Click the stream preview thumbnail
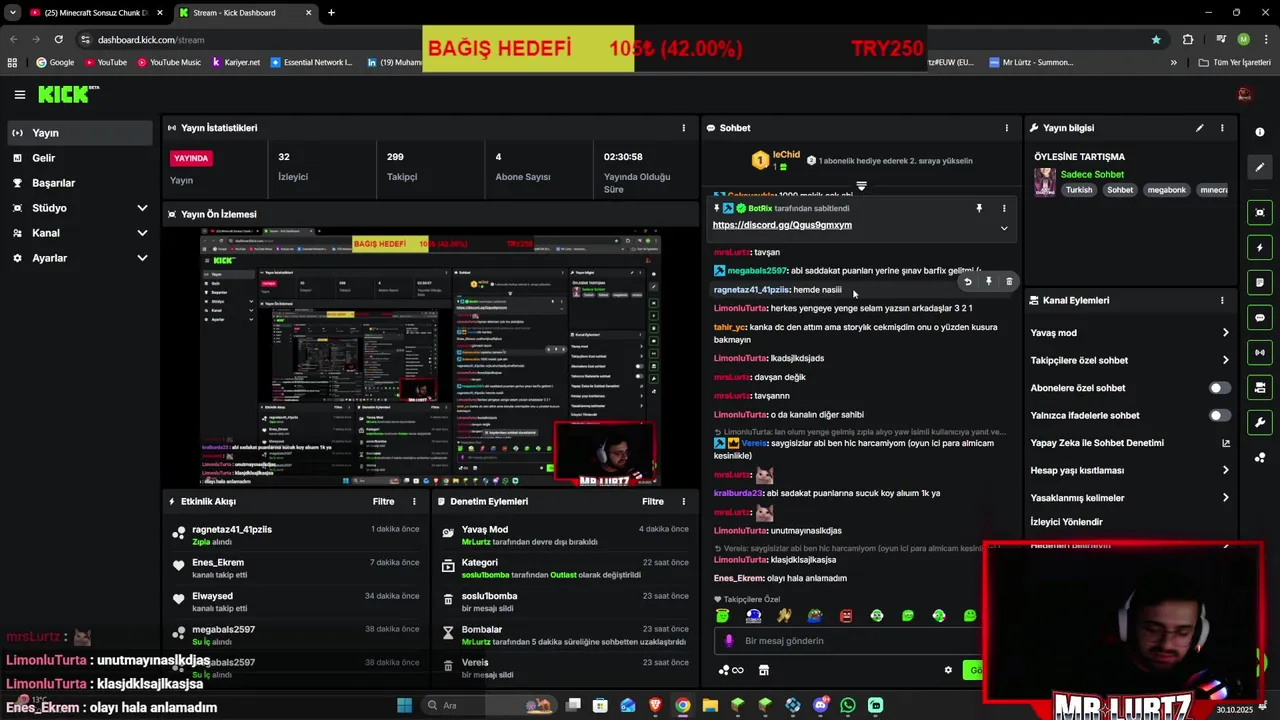This screenshot has height=720, width=1280. click(x=430, y=358)
